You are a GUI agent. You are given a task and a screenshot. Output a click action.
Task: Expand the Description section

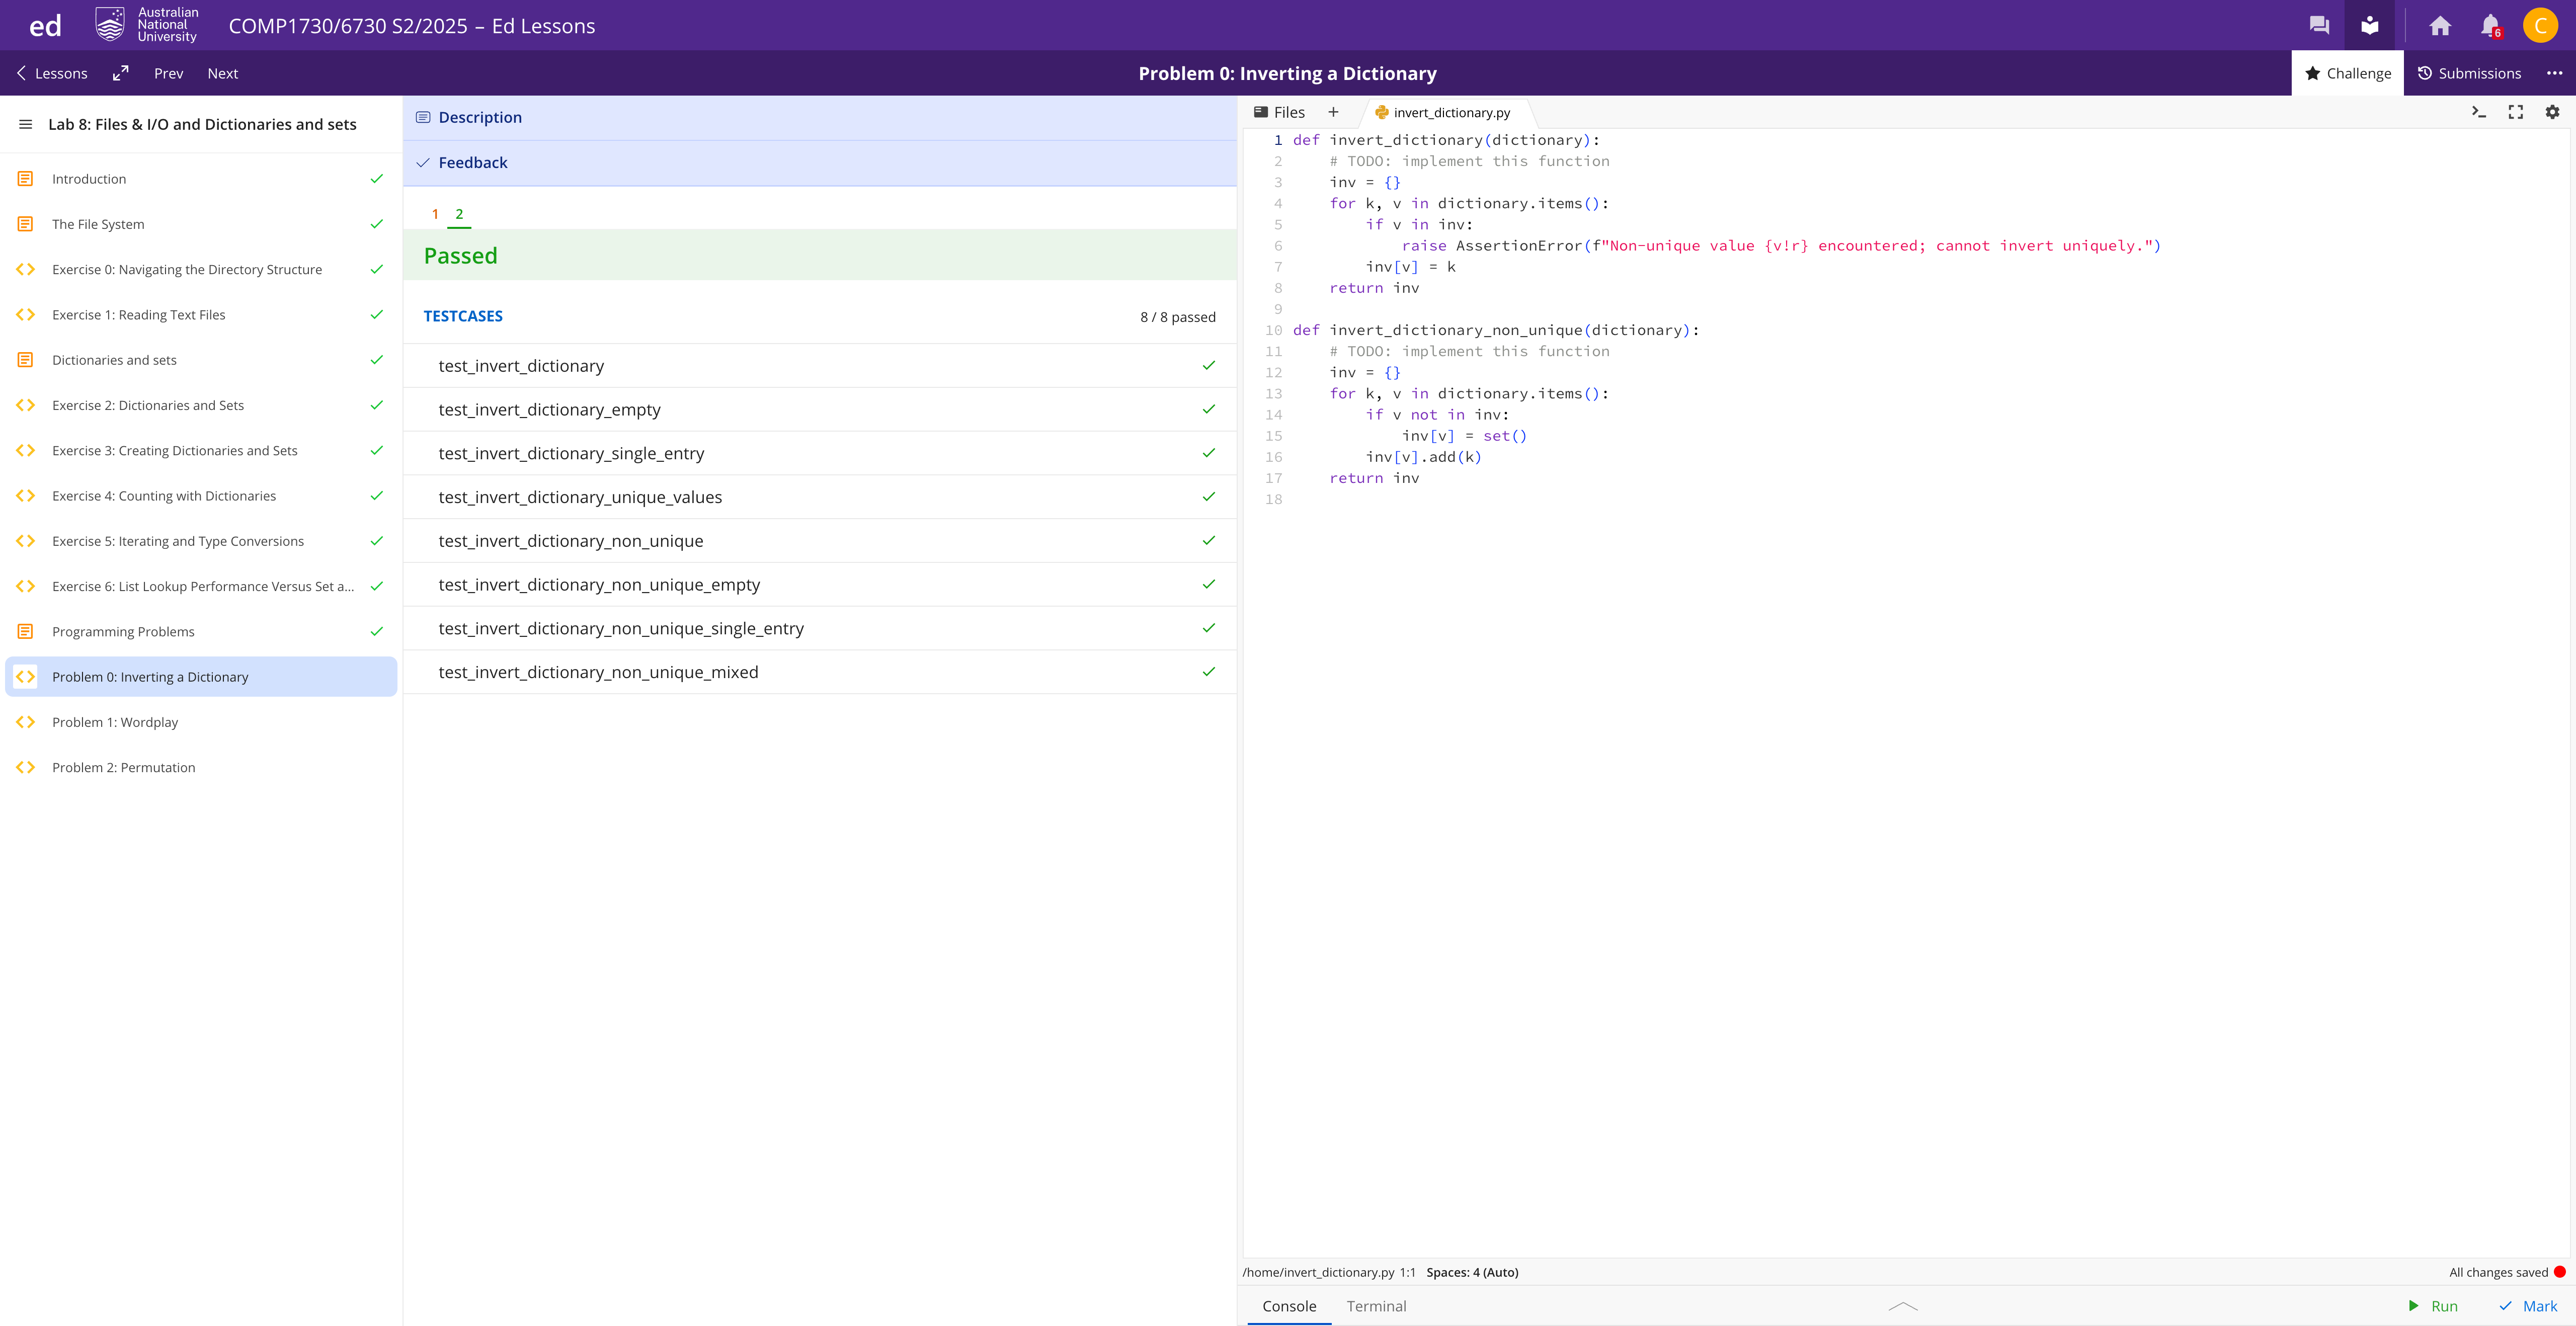(x=820, y=117)
